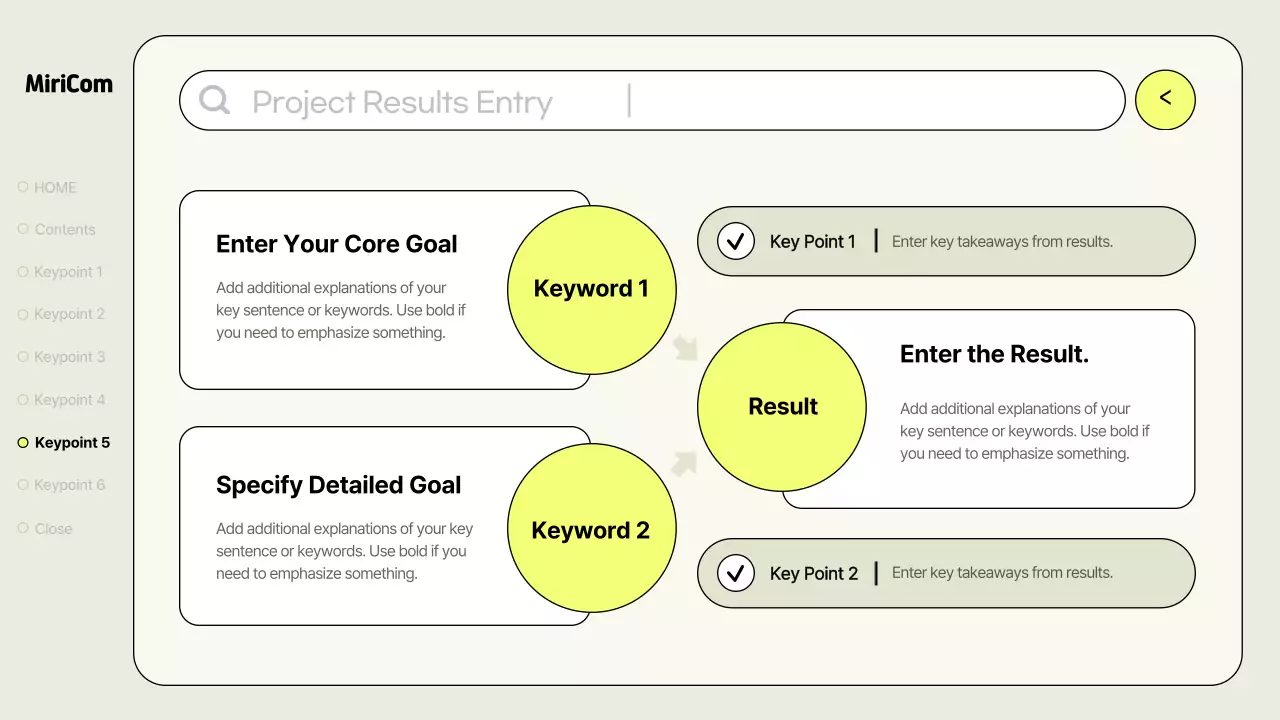
Task: Select Keypoint 6 from the sidebar
Action: tap(69, 485)
